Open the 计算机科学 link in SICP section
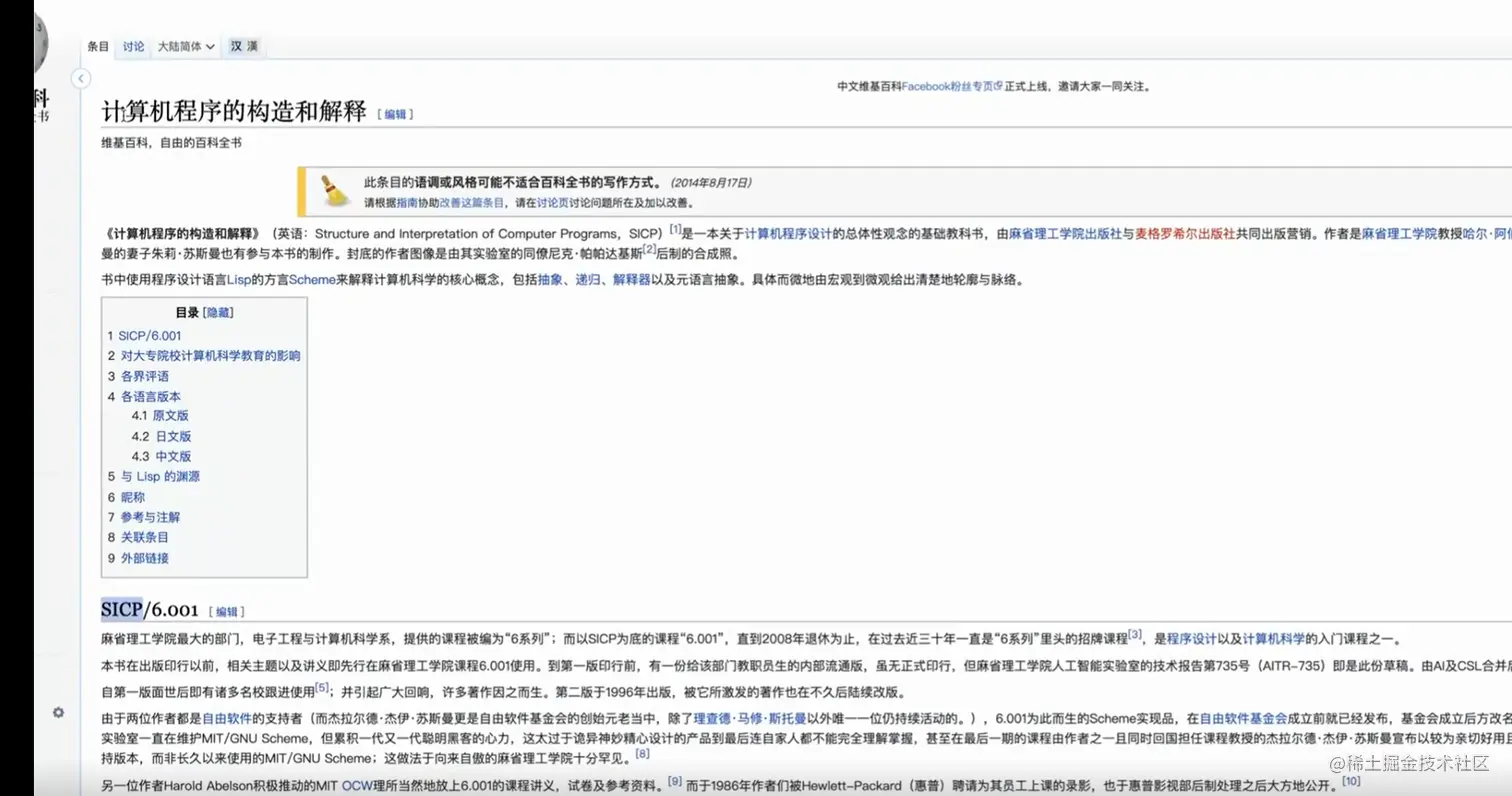The height and width of the screenshot is (796, 1512). click(1274, 639)
